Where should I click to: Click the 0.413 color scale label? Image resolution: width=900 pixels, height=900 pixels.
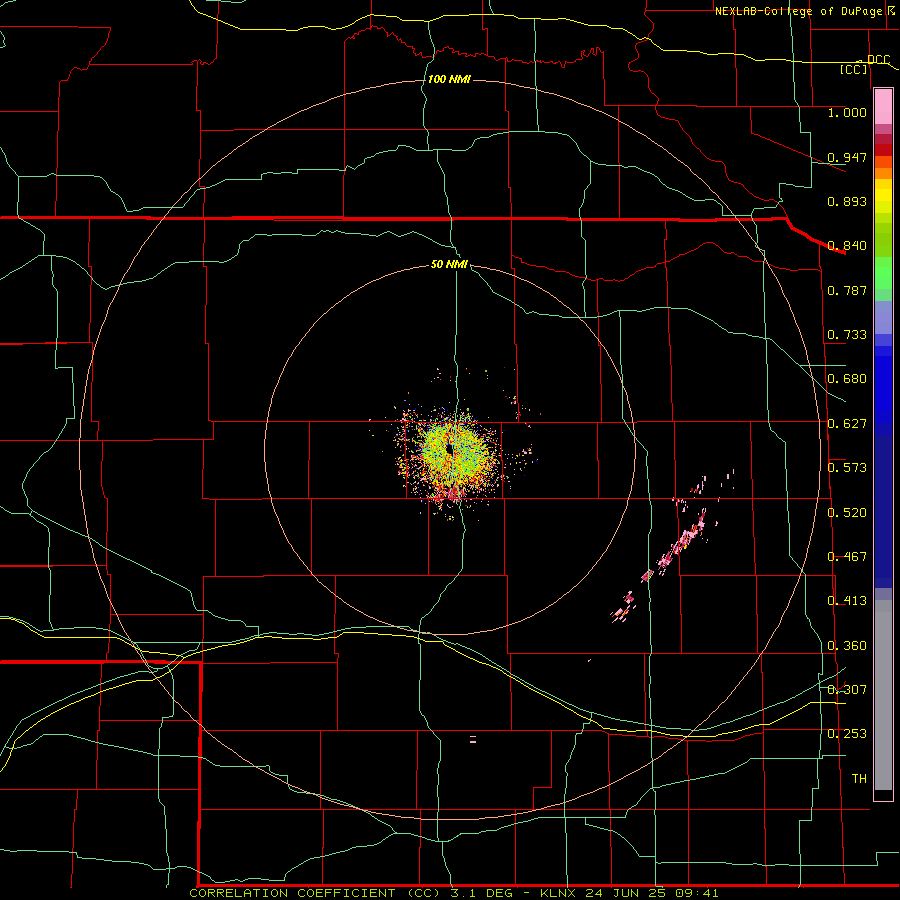click(847, 601)
